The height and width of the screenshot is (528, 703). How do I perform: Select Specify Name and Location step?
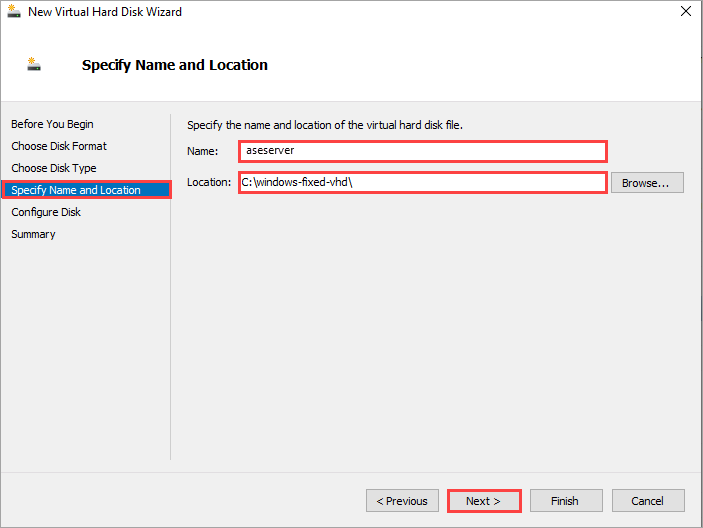click(x=87, y=190)
